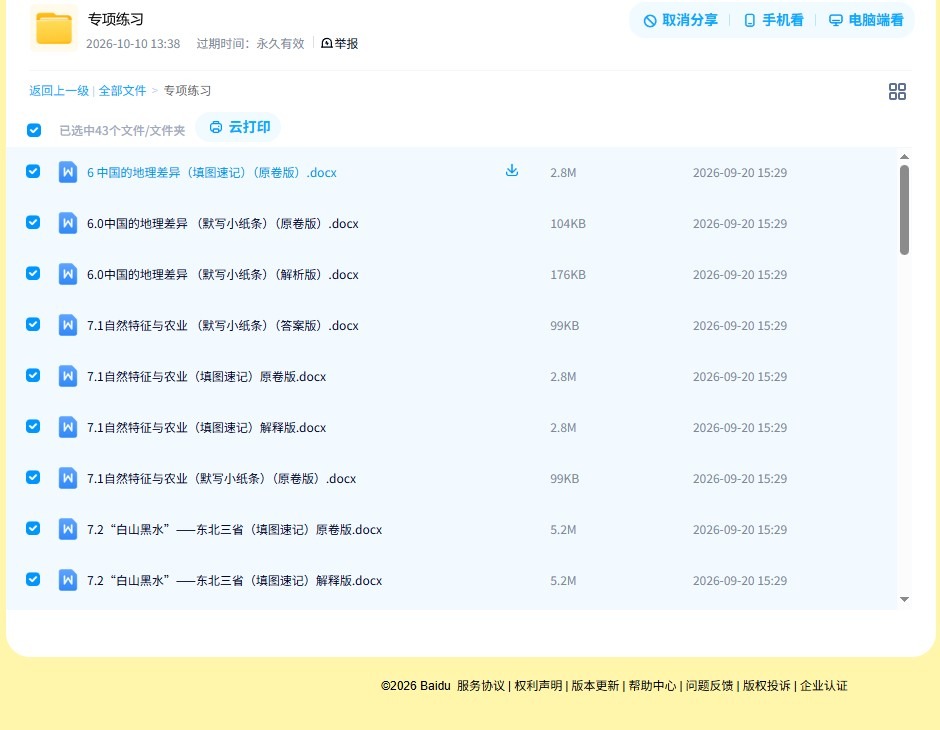The width and height of the screenshot is (940, 730).
Task: Click Word icon of 7.1 默写小纸条 原卷版
Action: point(68,478)
